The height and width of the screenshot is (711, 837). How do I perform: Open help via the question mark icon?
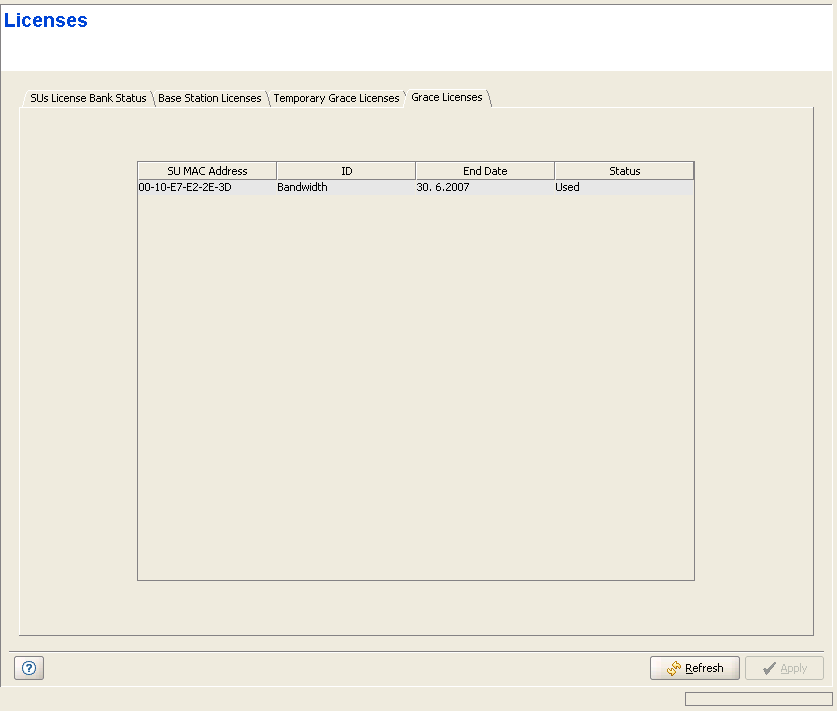point(28,669)
